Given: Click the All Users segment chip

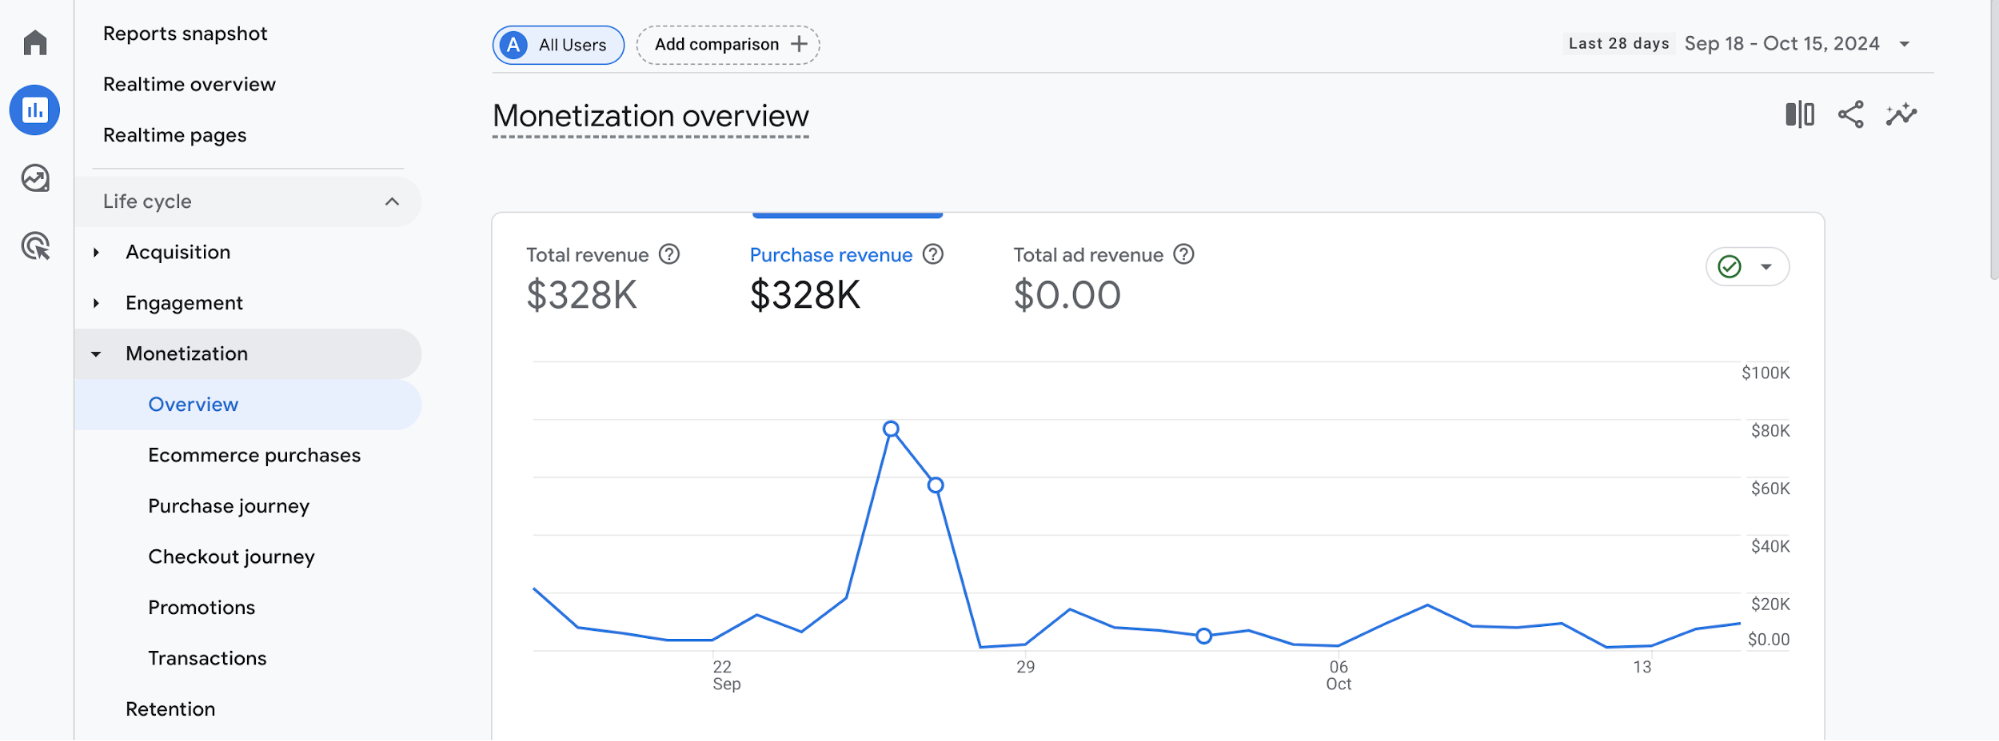Looking at the screenshot, I should [x=558, y=45].
